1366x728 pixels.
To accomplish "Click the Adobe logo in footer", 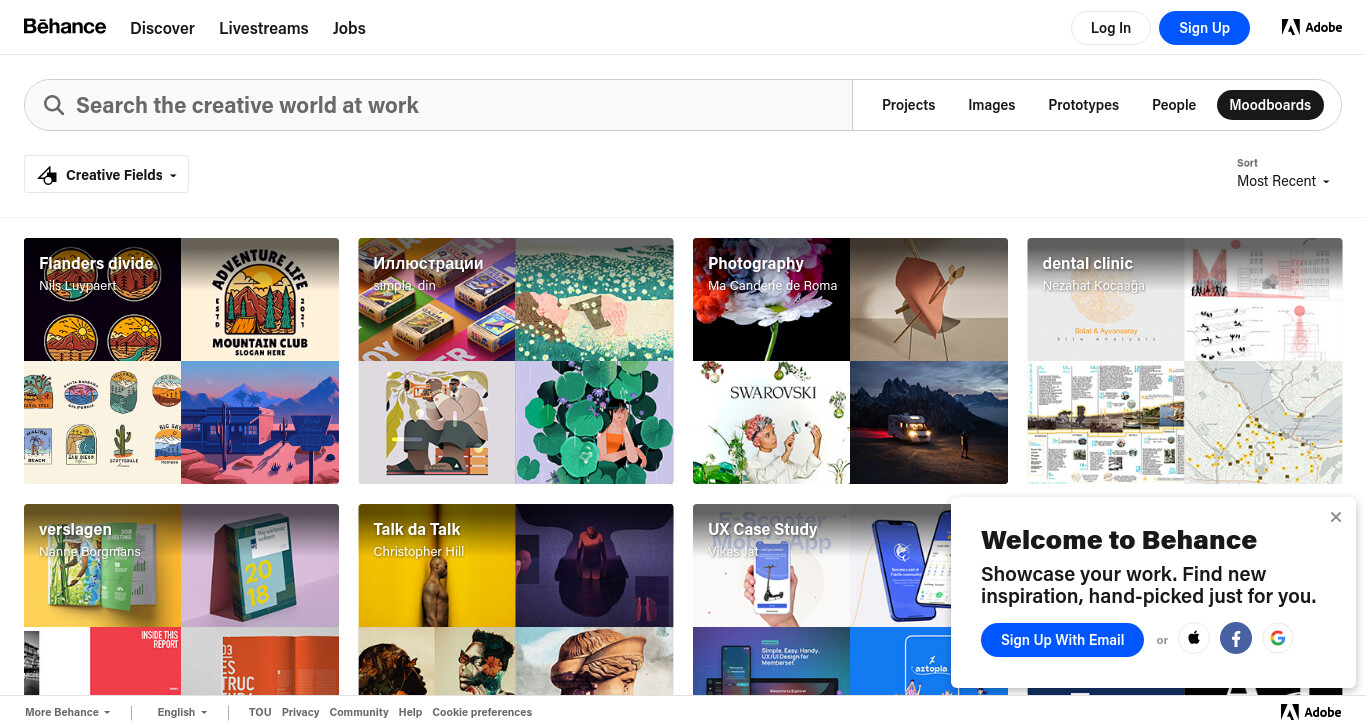I will coord(1312,712).
